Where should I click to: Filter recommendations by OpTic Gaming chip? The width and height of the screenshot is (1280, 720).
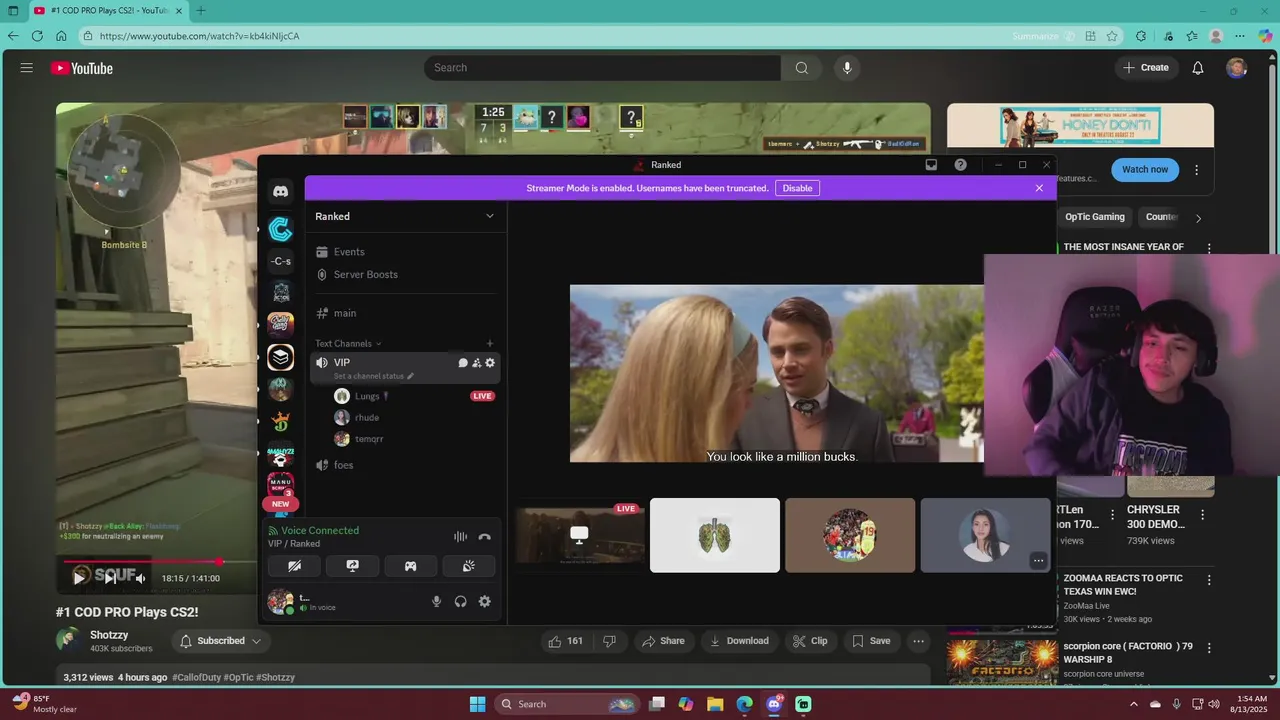[x=1095, y=217]
